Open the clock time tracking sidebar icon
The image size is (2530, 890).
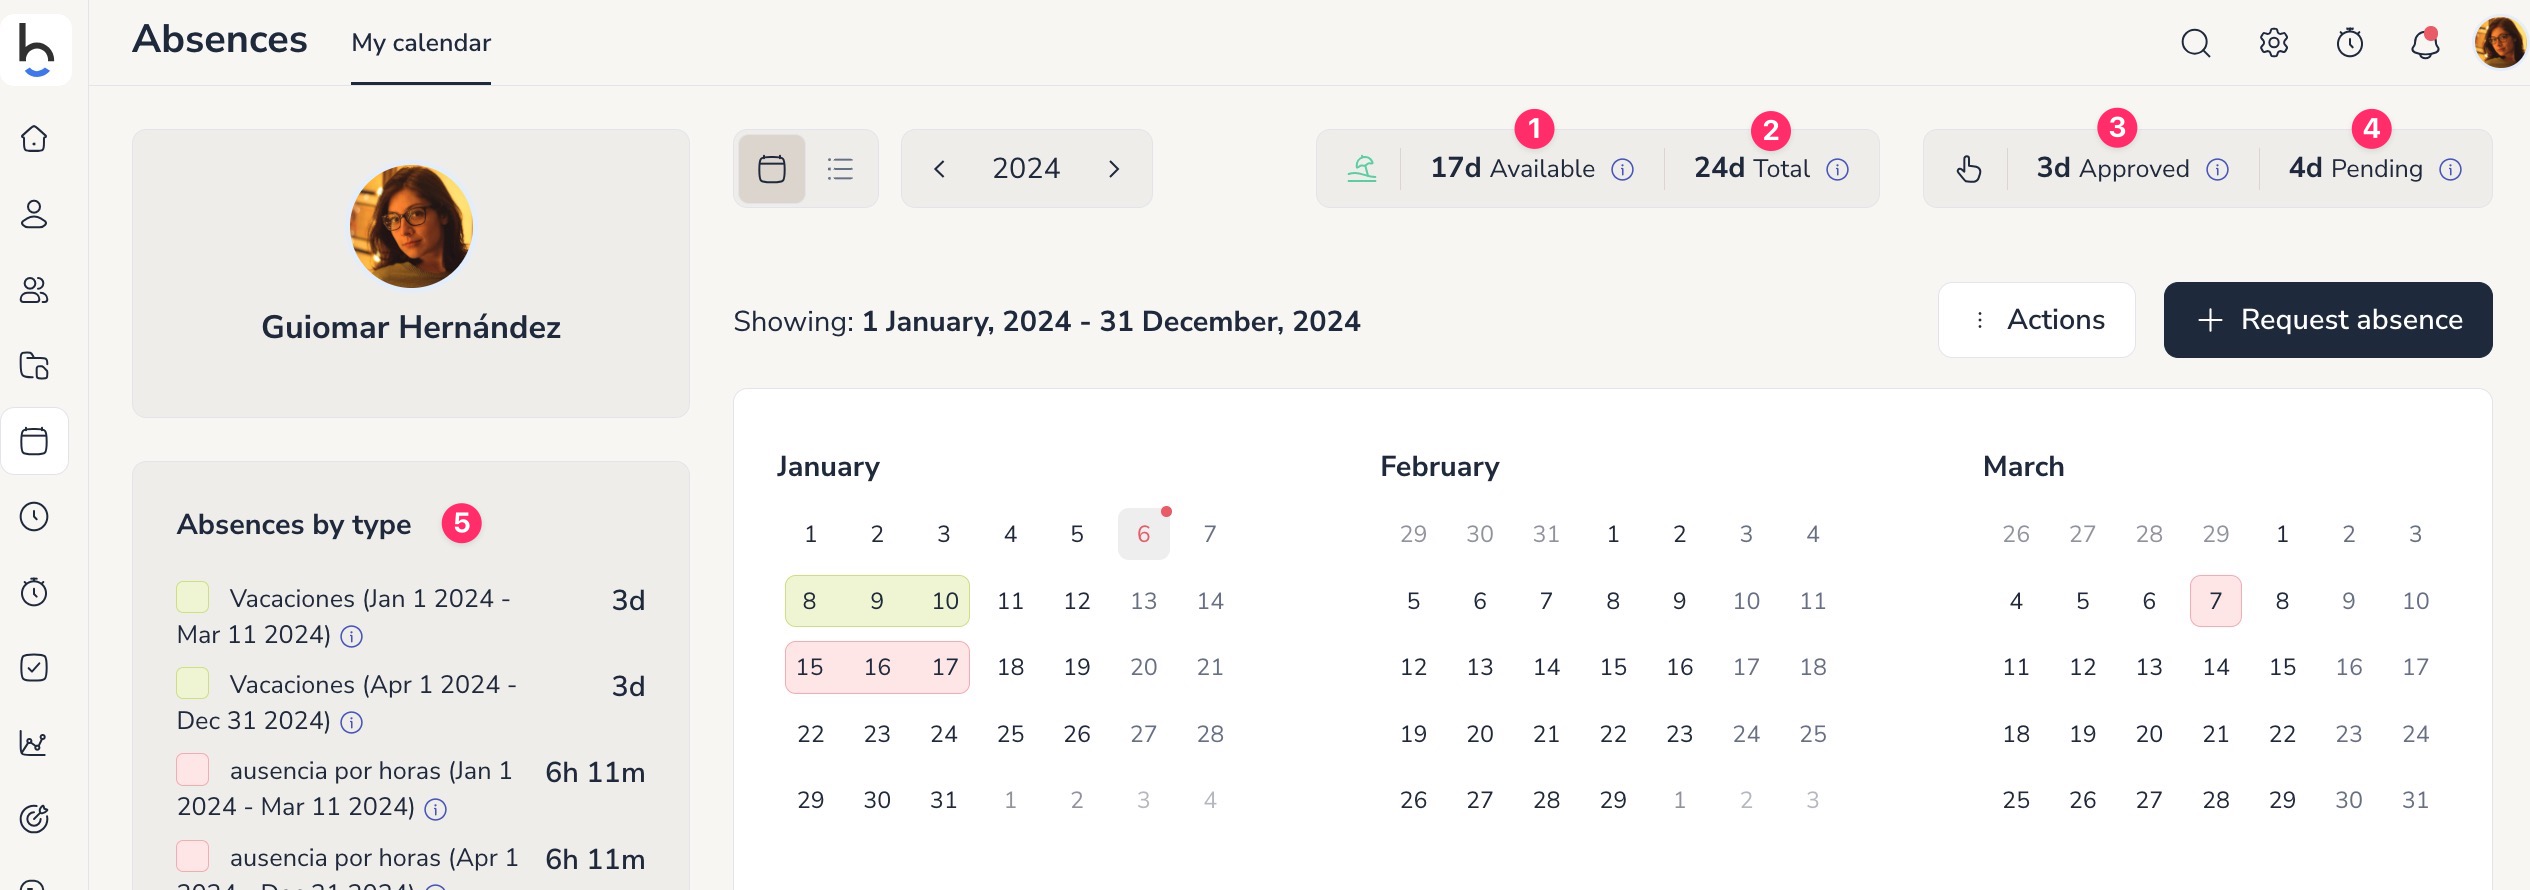[x=34, y=516]
